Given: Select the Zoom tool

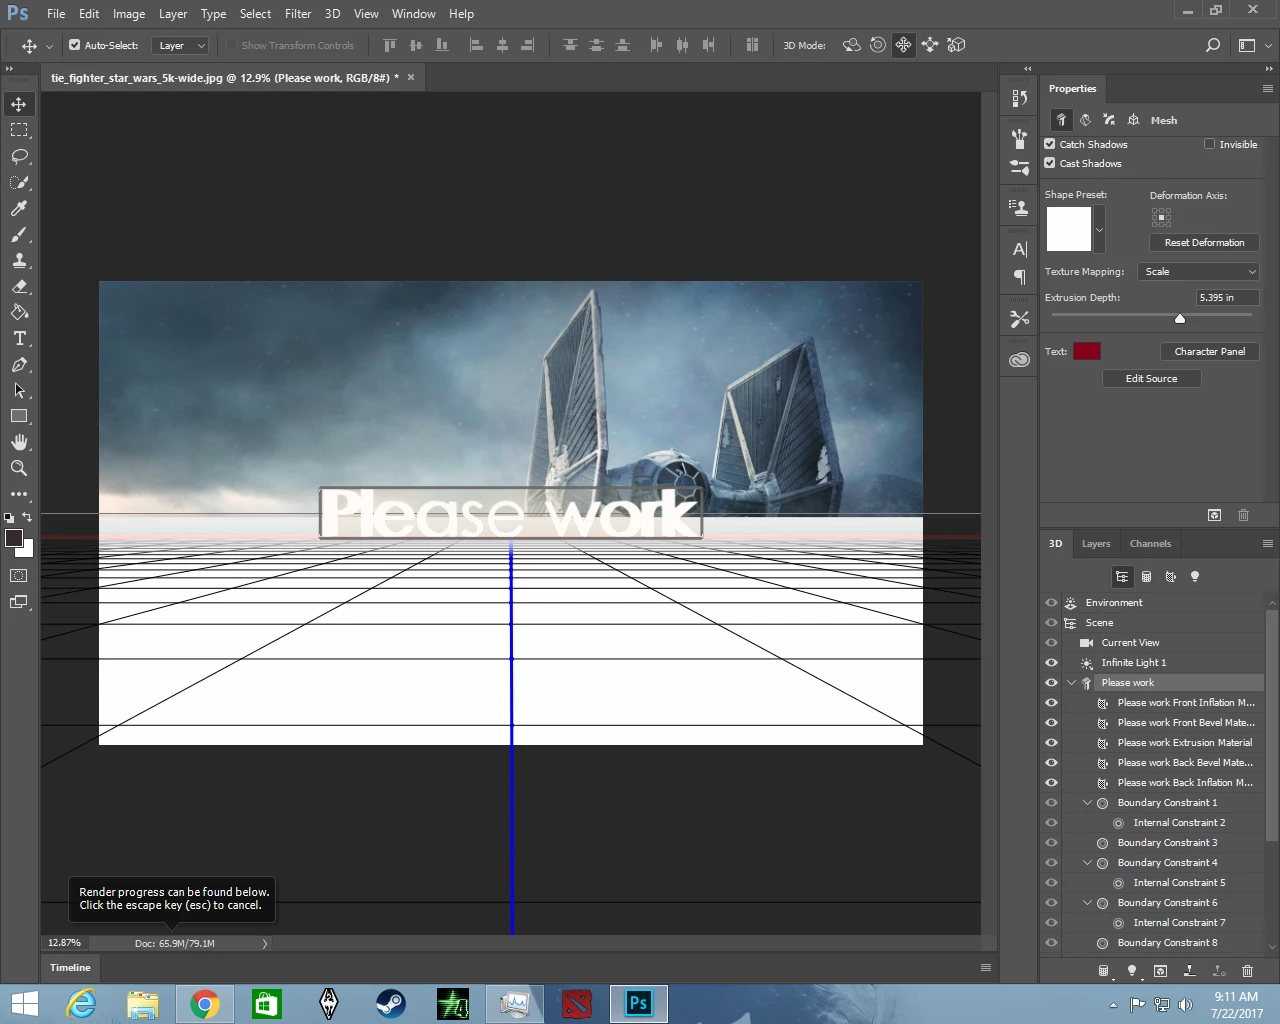Looking at the screenshot, I should [19, 468].
